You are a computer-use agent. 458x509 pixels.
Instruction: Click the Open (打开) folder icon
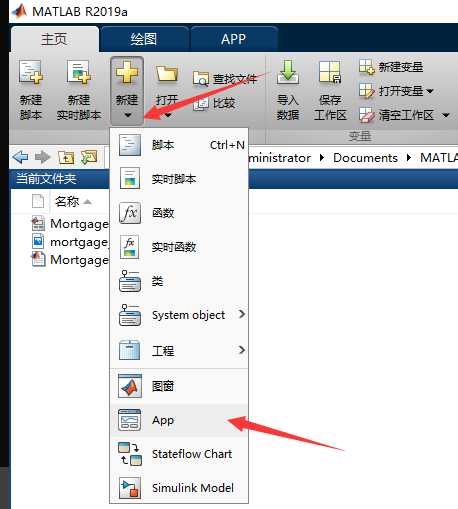coord(167,73)
